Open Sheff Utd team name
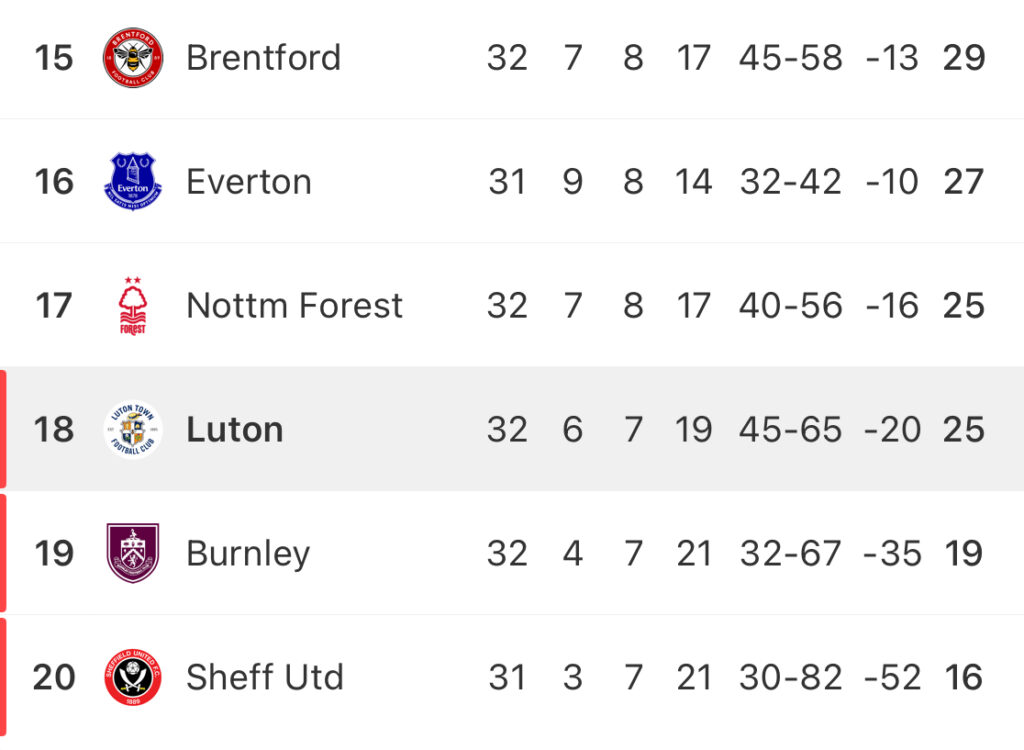The height and width of the screenshot is (750, 1024). point(264,677)
